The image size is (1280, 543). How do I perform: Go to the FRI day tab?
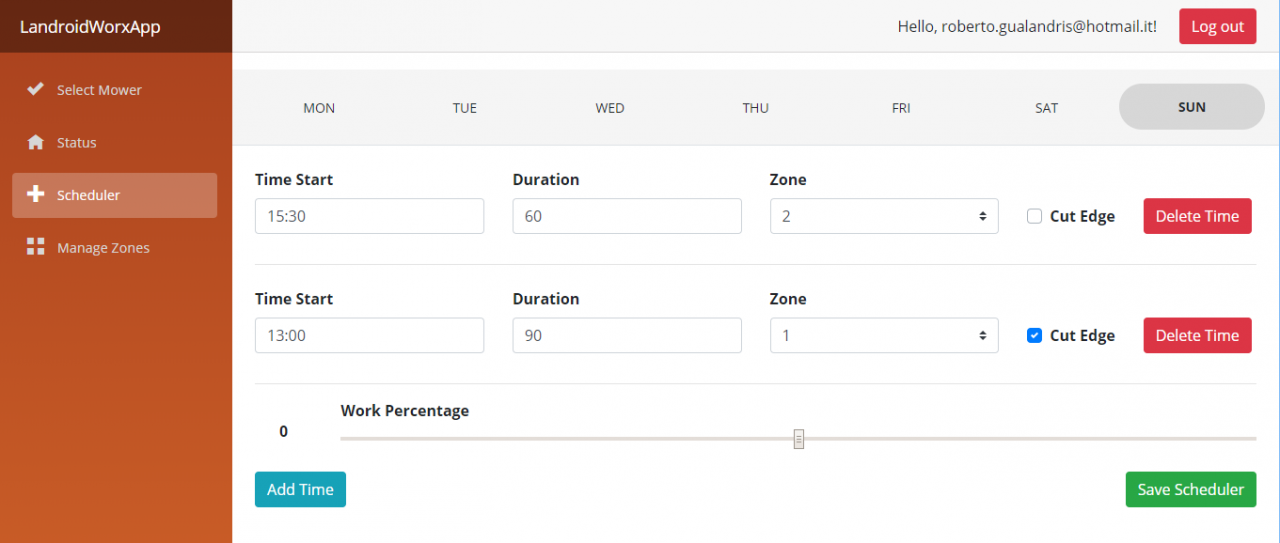901,108
